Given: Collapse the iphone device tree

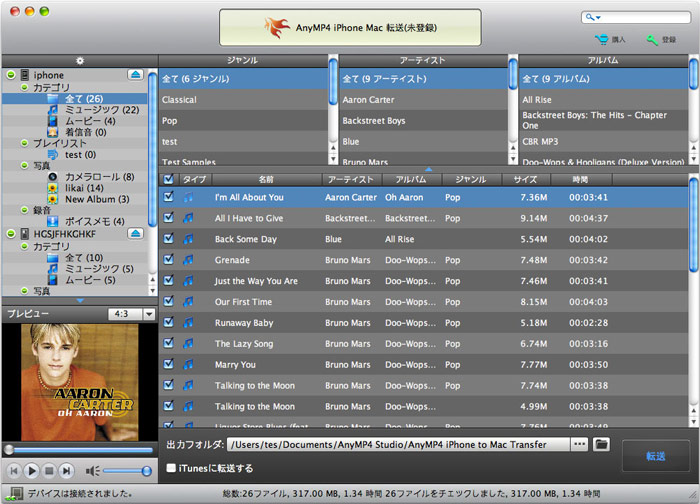Looking at the screenshot, I should coord(10,75).
